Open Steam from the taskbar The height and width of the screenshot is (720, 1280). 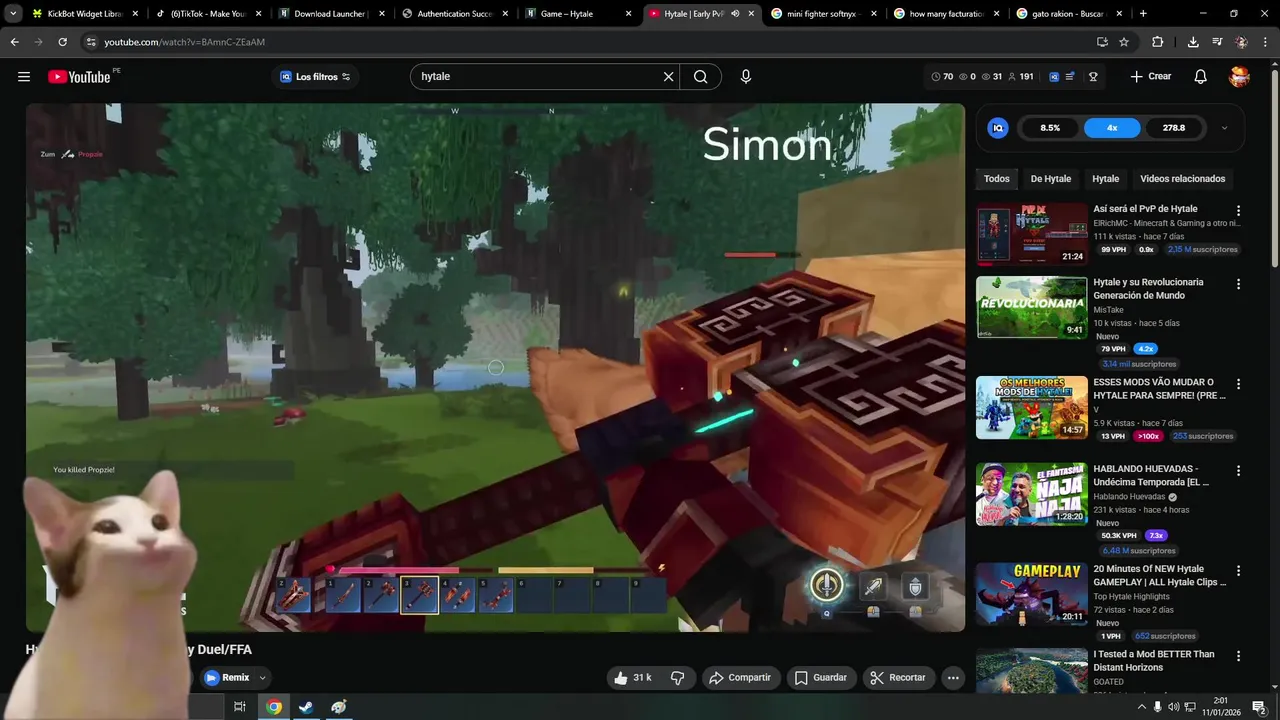pyautogui.click(x=306, y=707)
